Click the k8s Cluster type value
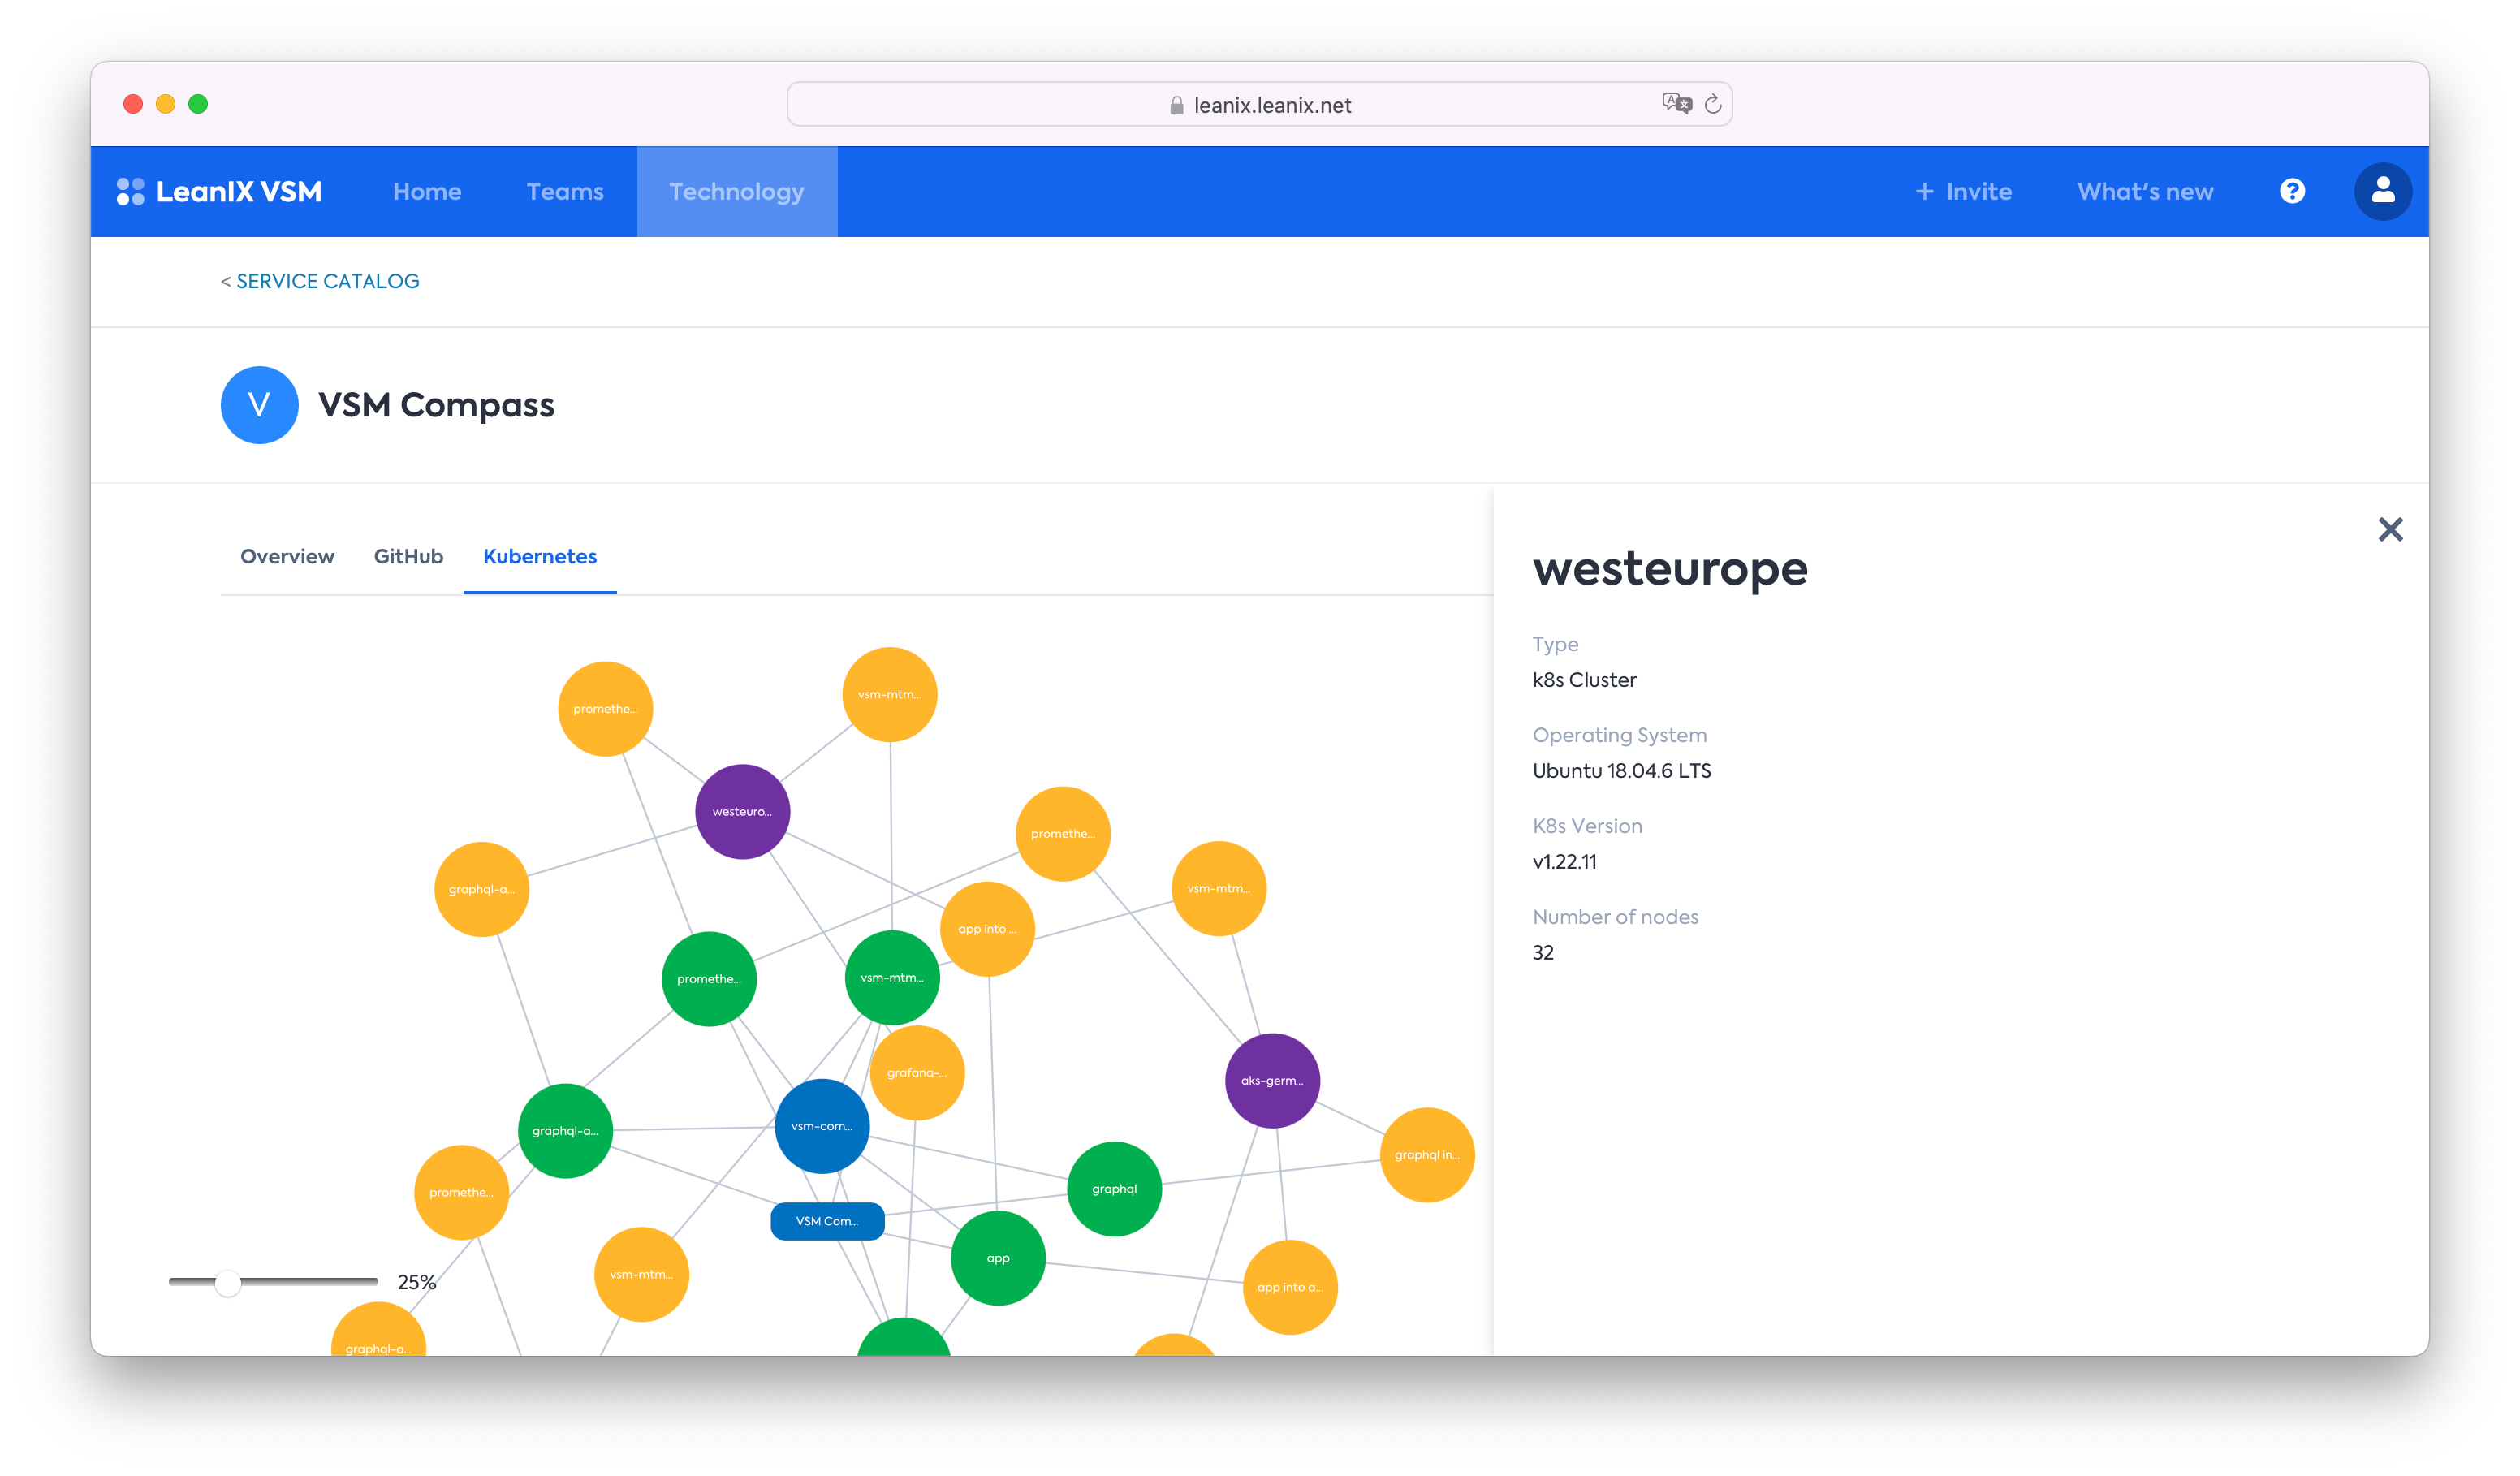 (x=1584, y=680)
